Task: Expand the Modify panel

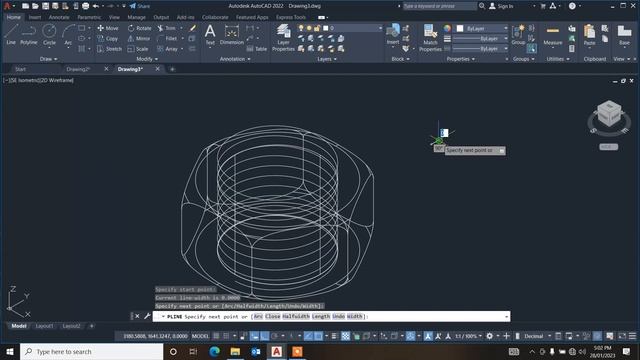Action: click(x=147, y=59)
